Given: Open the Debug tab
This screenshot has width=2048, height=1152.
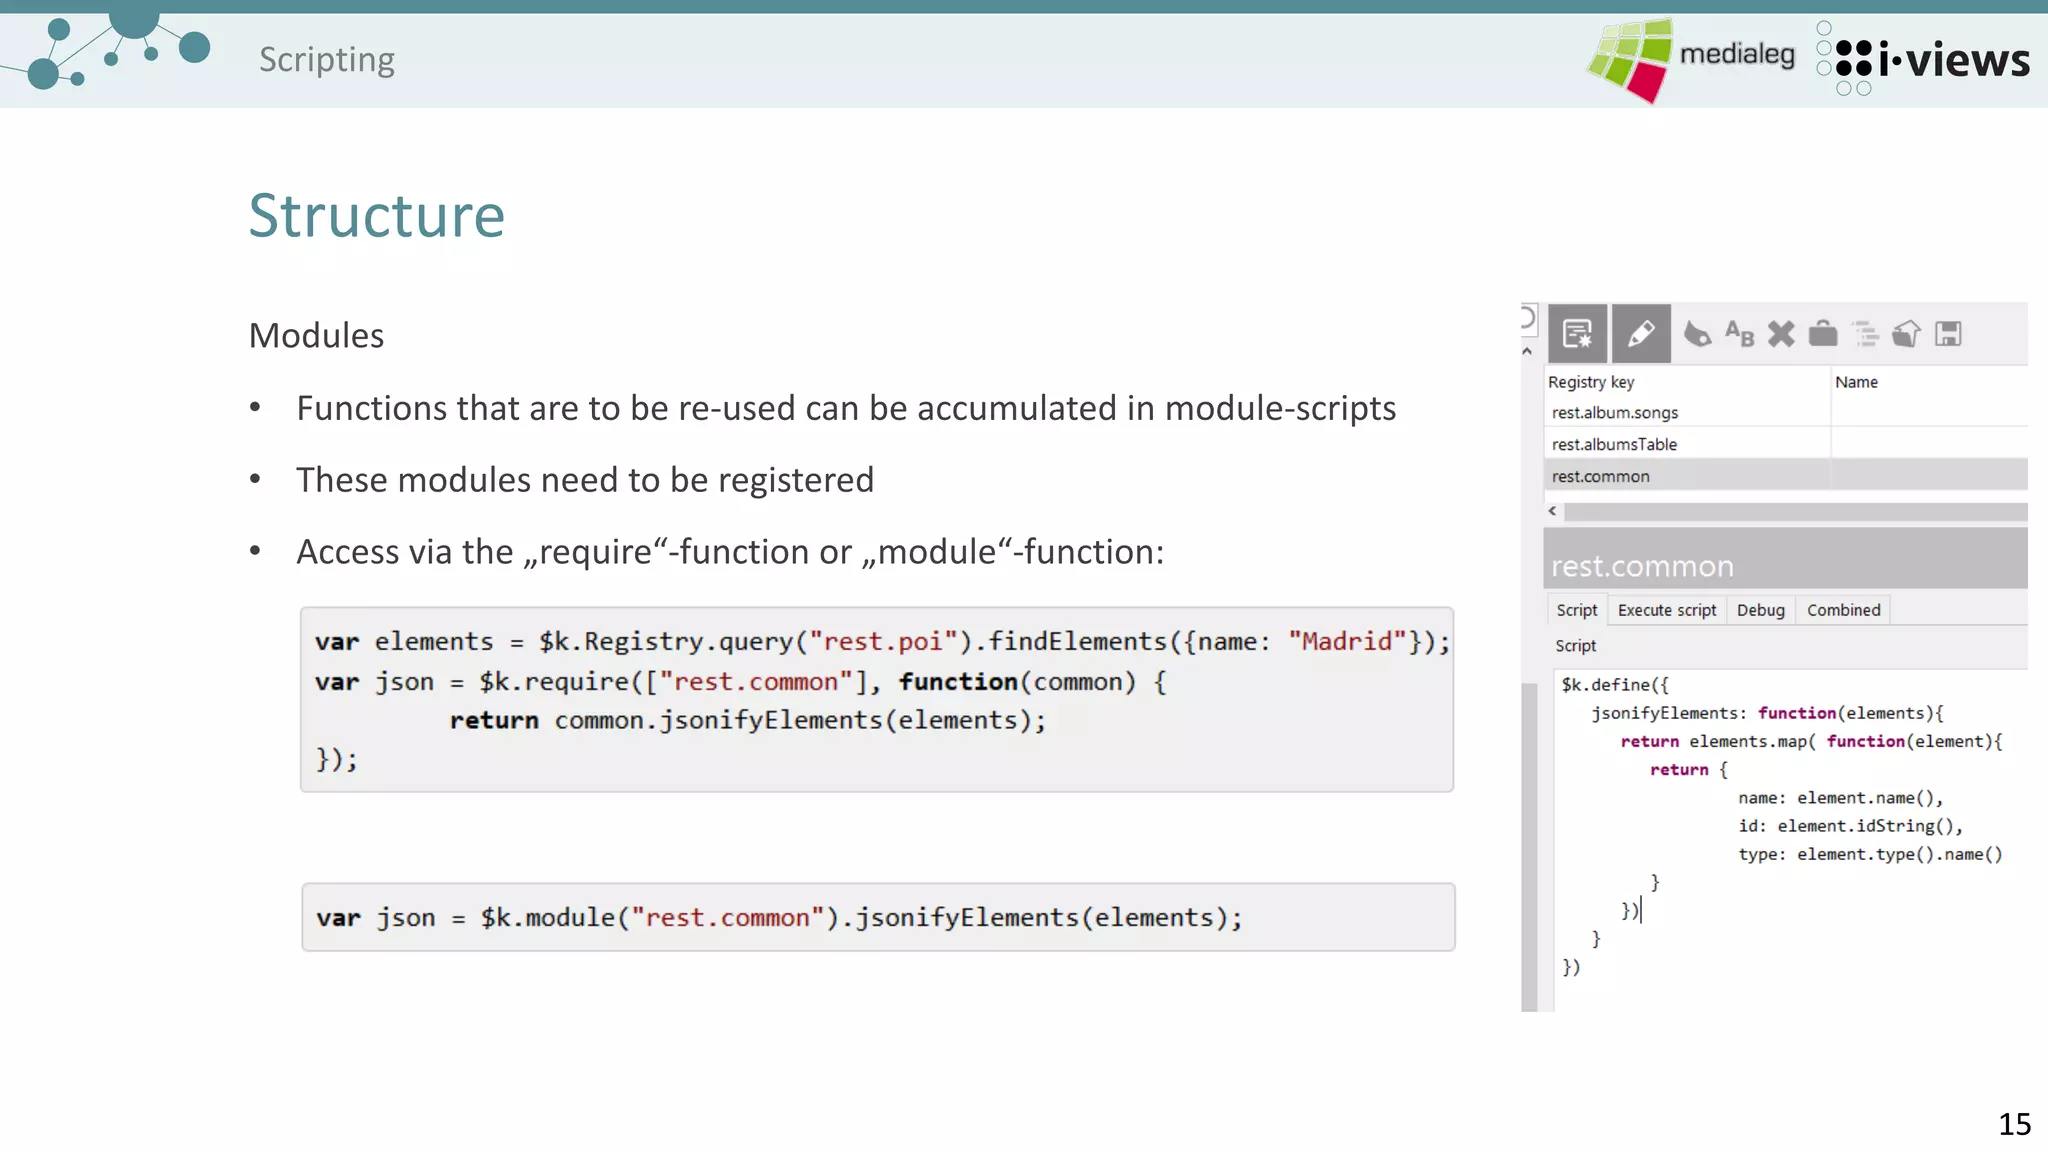Looking at the screenshot, I should pyautogui.click(x=1761, y=610).
